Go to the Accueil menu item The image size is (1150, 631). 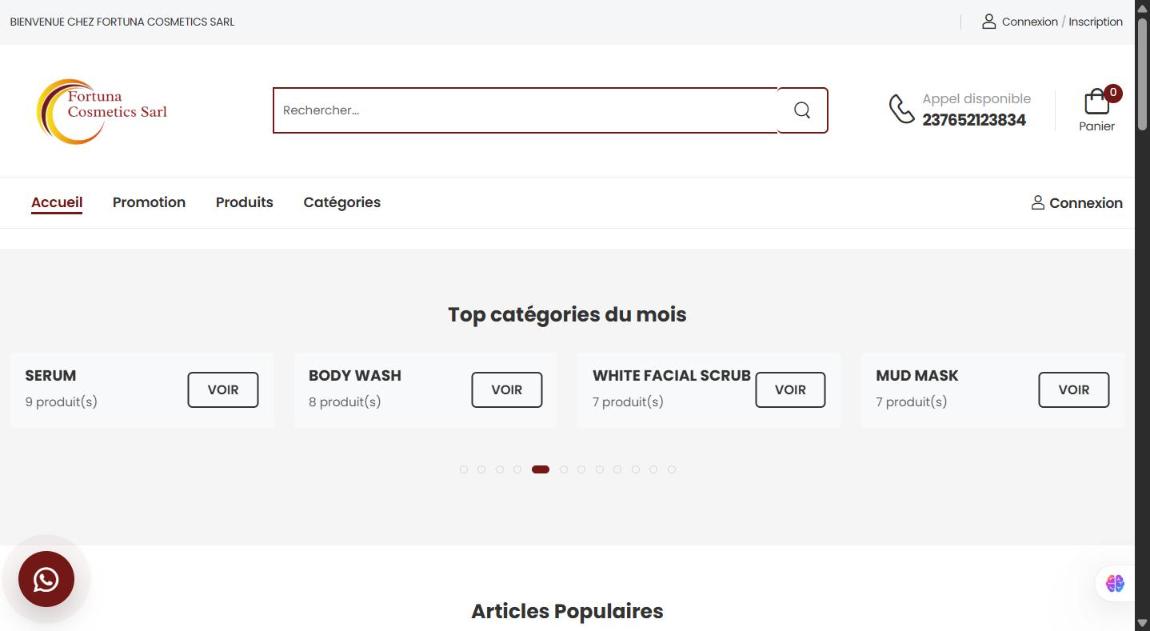(x=56, y=203)
